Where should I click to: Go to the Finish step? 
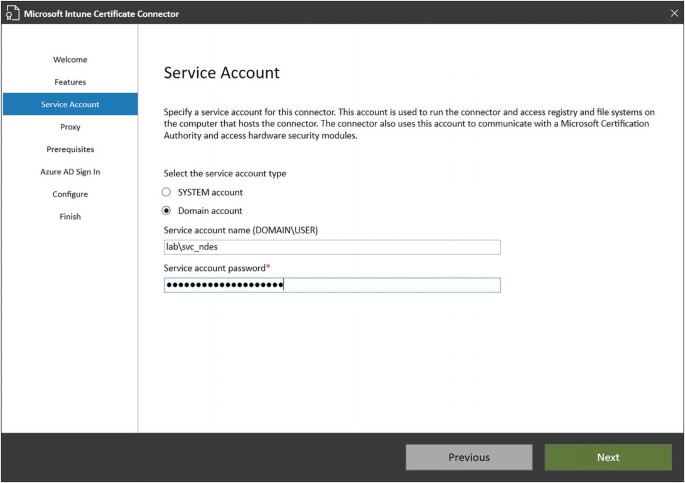(x=70, y=216)
